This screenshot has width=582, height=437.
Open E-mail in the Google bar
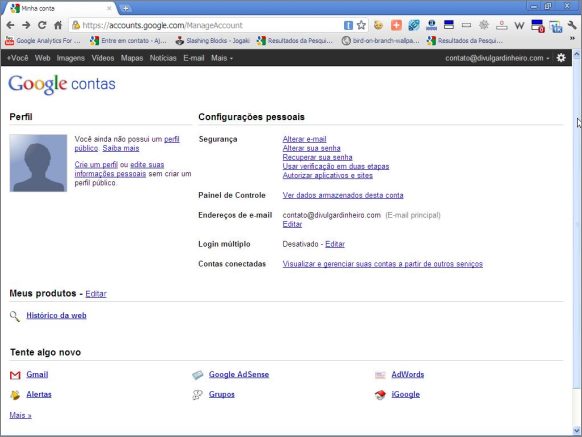point(194,58)
